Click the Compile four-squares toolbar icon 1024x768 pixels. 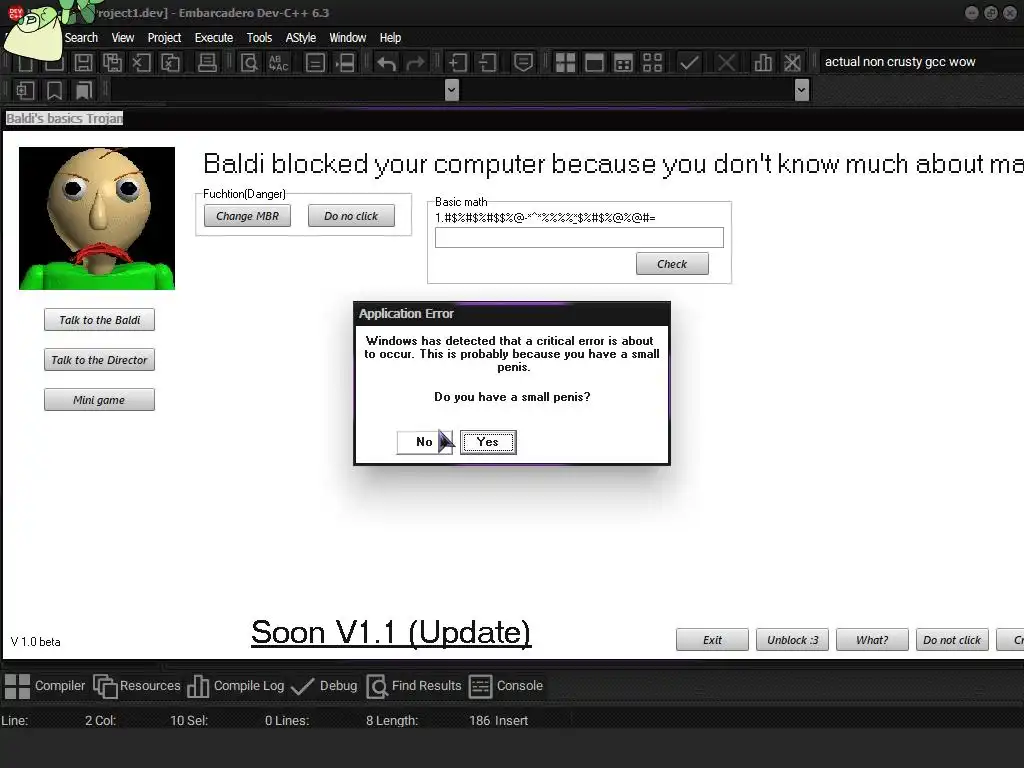pos(565,63)
